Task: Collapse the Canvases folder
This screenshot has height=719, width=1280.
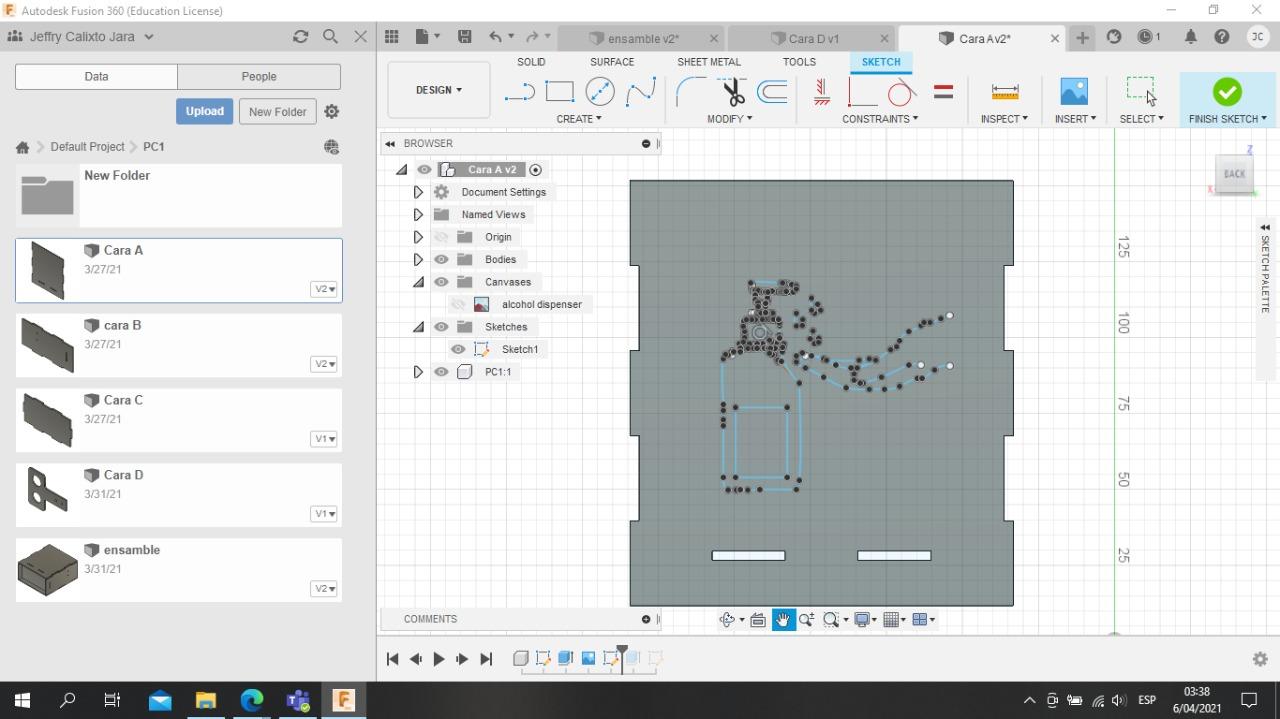Action: click(x=418, y=282)
